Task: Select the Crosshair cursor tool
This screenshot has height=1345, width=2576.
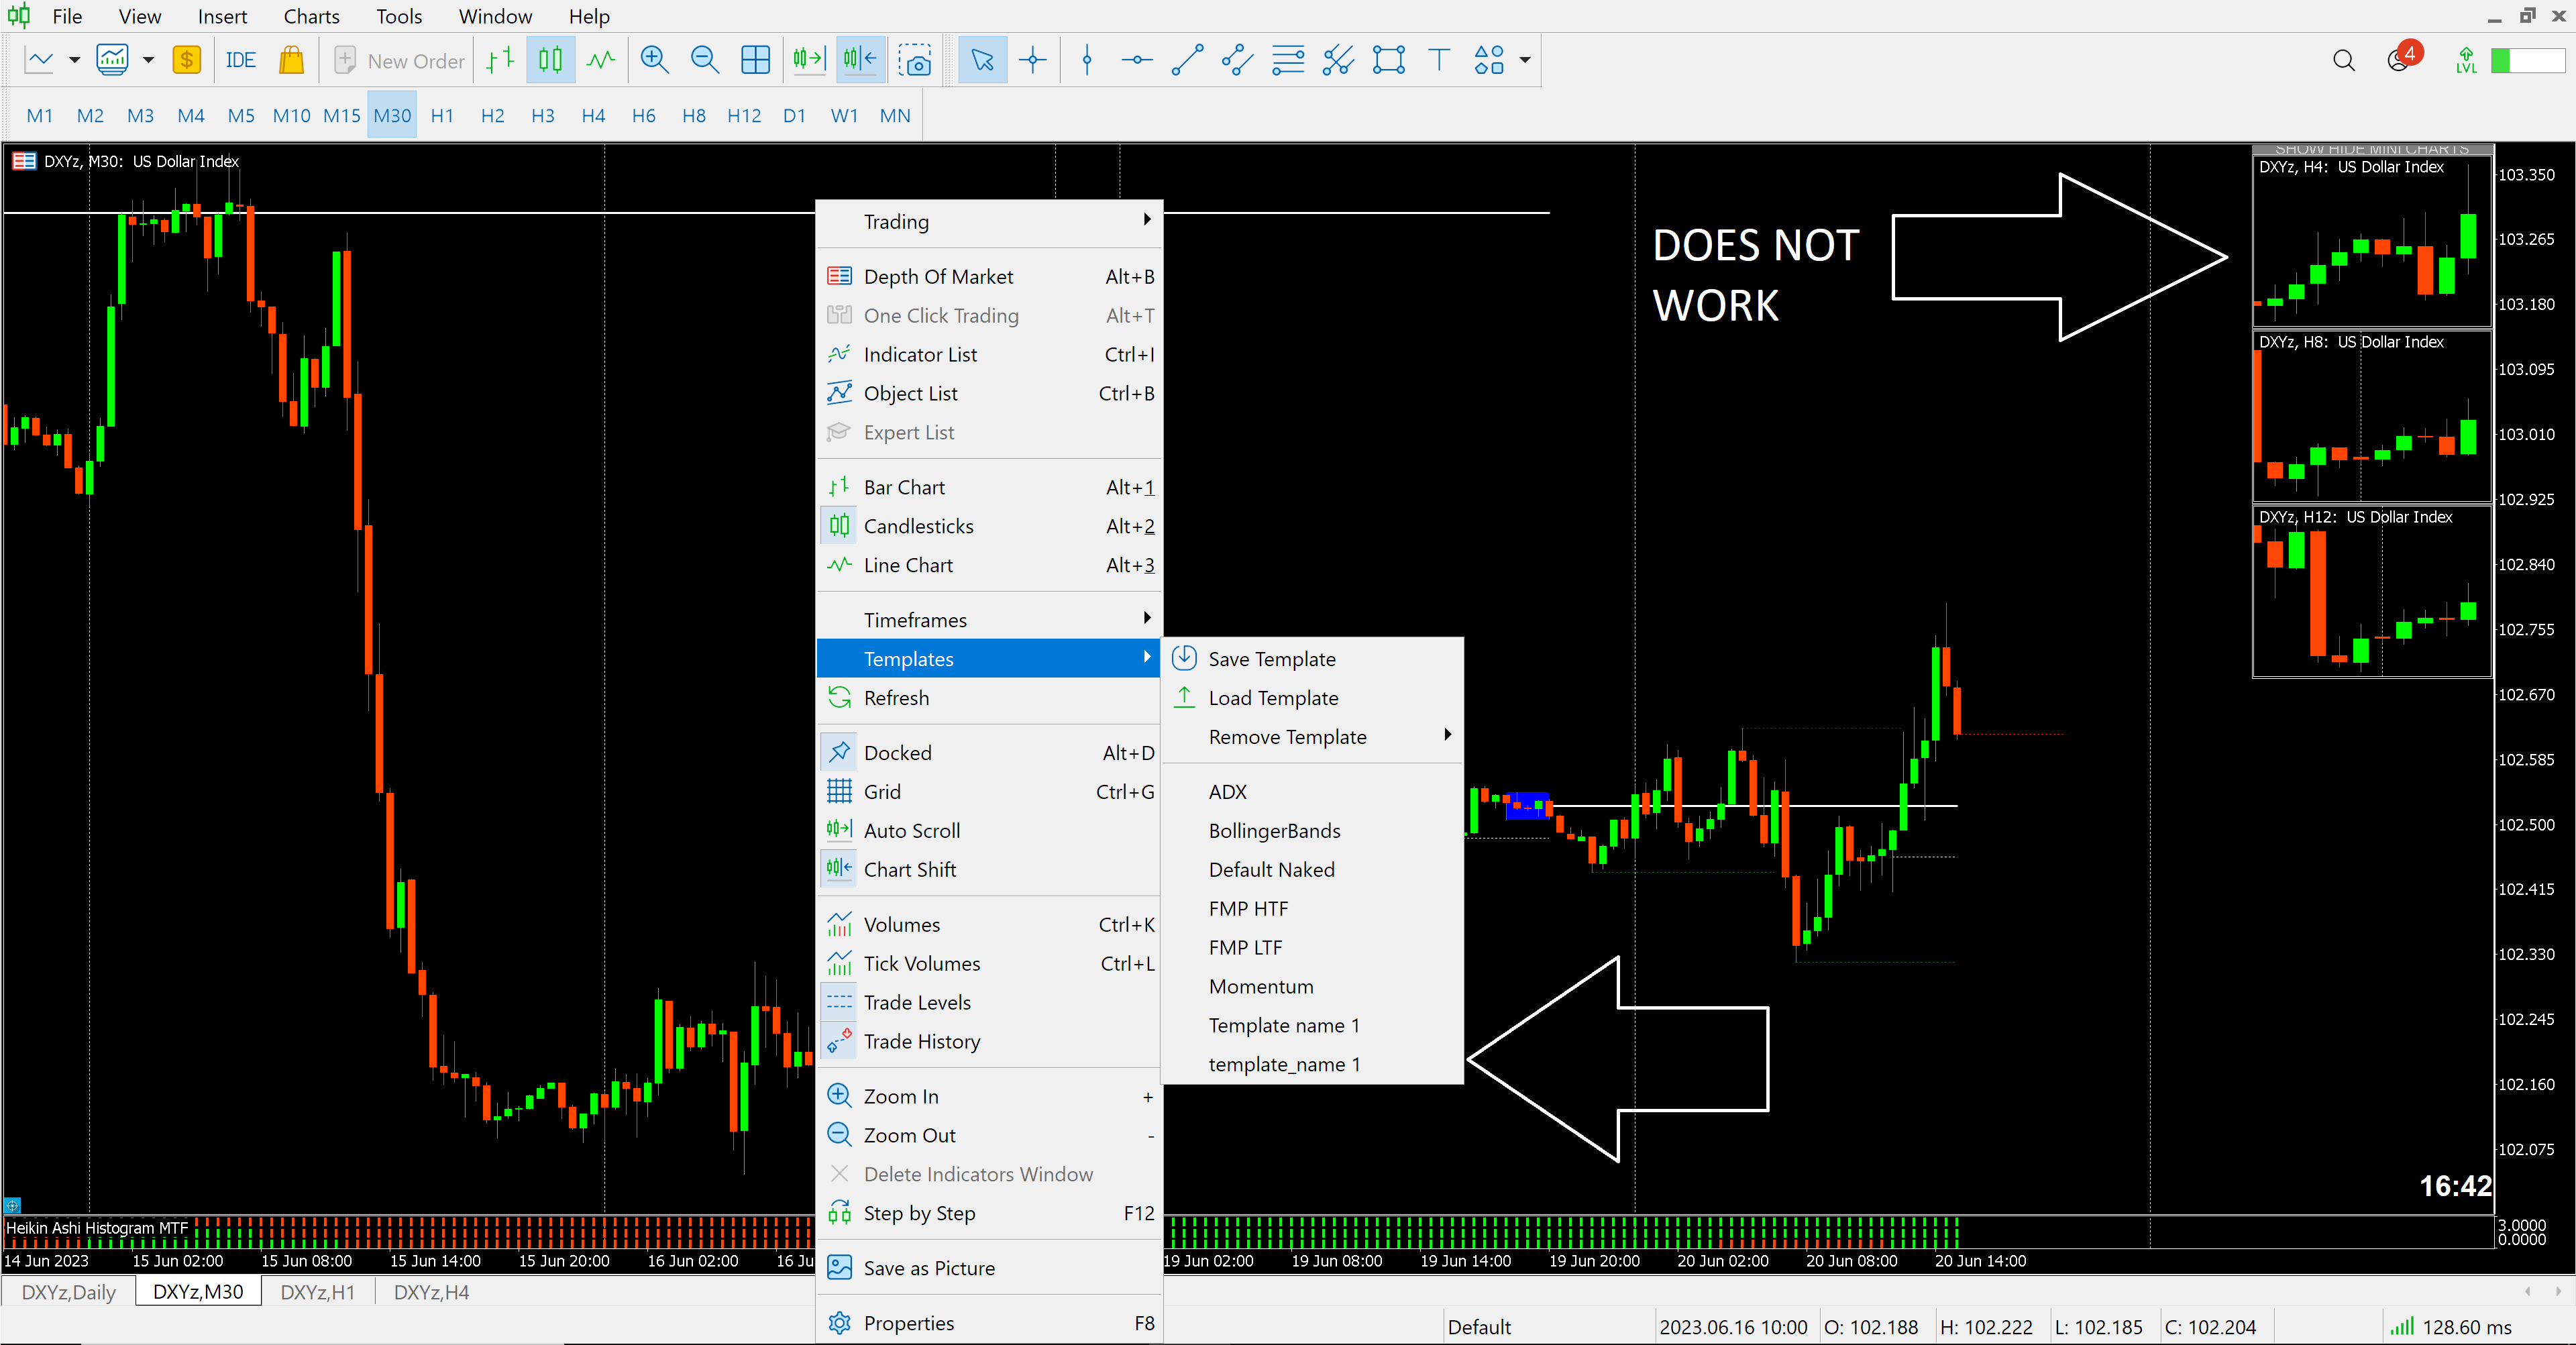Action: pyautogui.click(x=1032, y=60)
